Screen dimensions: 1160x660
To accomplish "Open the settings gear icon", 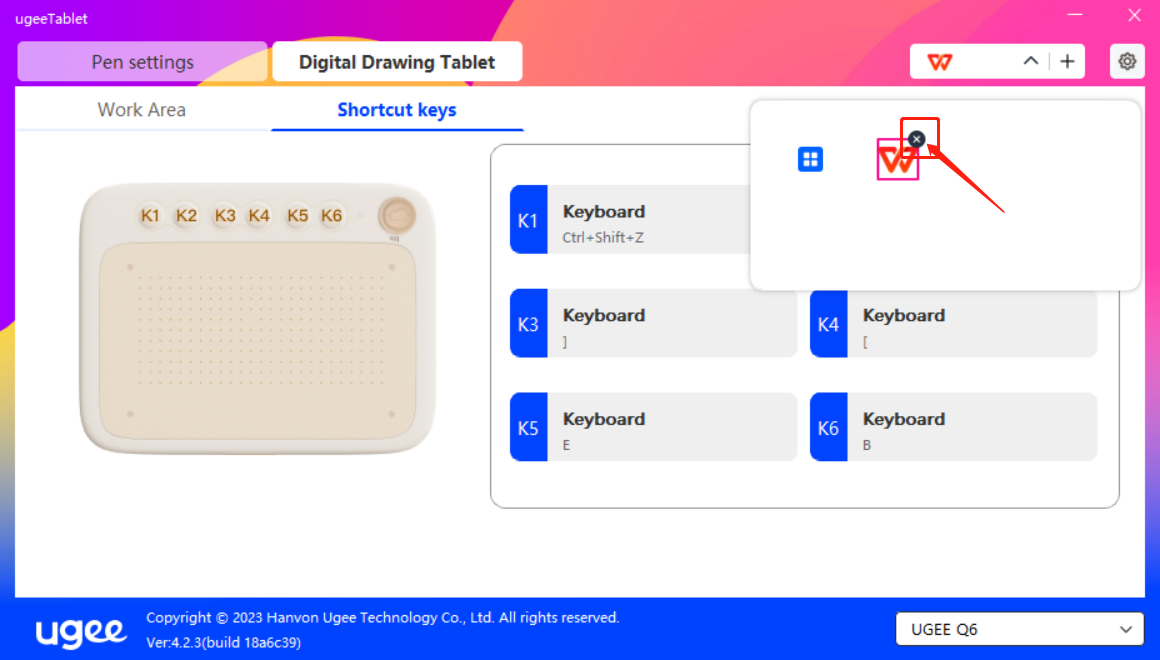I will (1127, 62).
